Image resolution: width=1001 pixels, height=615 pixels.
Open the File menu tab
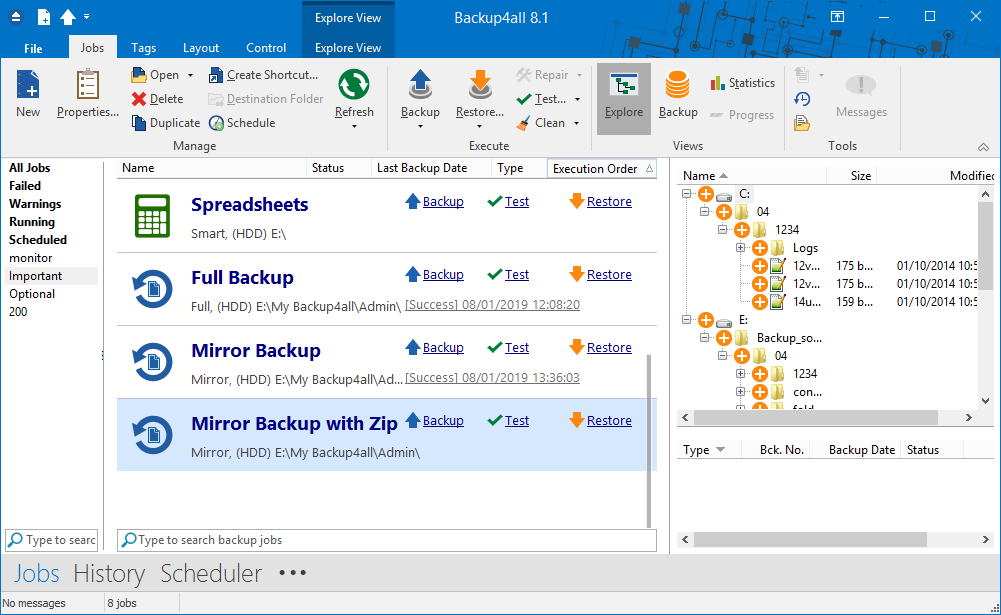[x=33, y=48]
